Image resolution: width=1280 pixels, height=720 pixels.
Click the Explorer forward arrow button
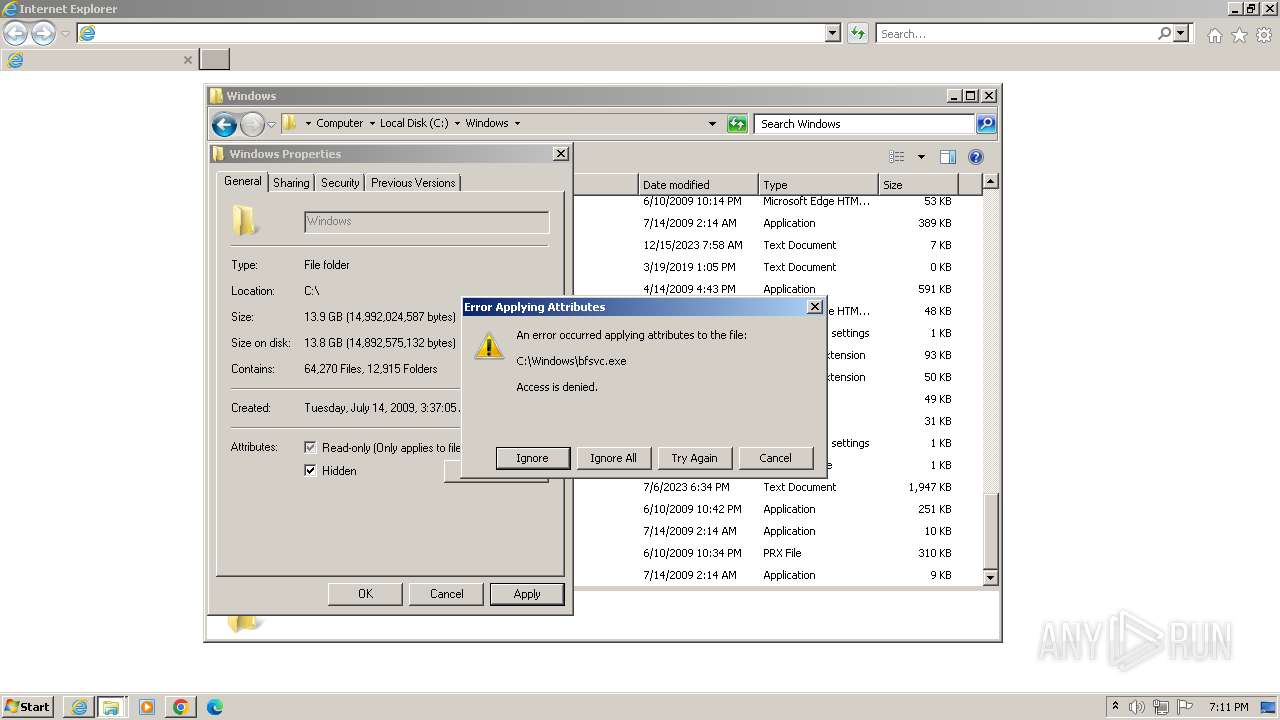pyautogui.click(x=252, y=124)
